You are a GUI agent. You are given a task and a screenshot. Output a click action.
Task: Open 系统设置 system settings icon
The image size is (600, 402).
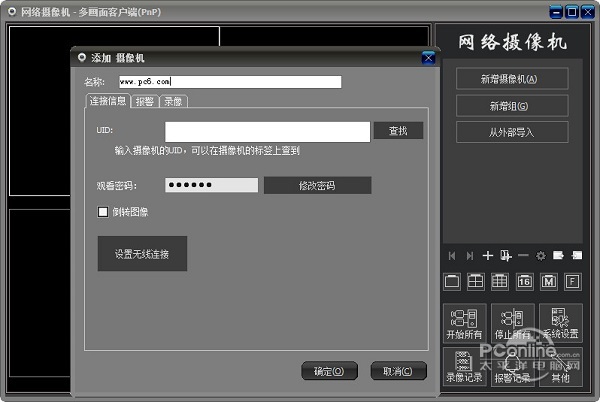(x=561, y=323)
